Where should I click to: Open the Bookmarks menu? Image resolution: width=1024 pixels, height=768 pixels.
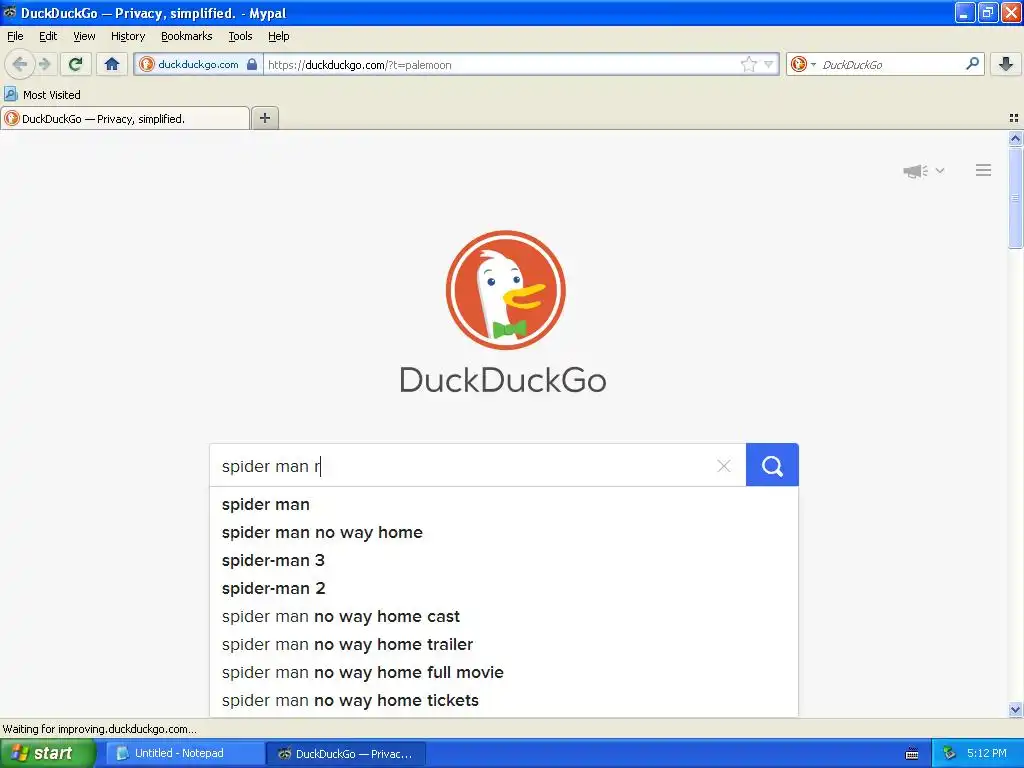pos(187,36)
